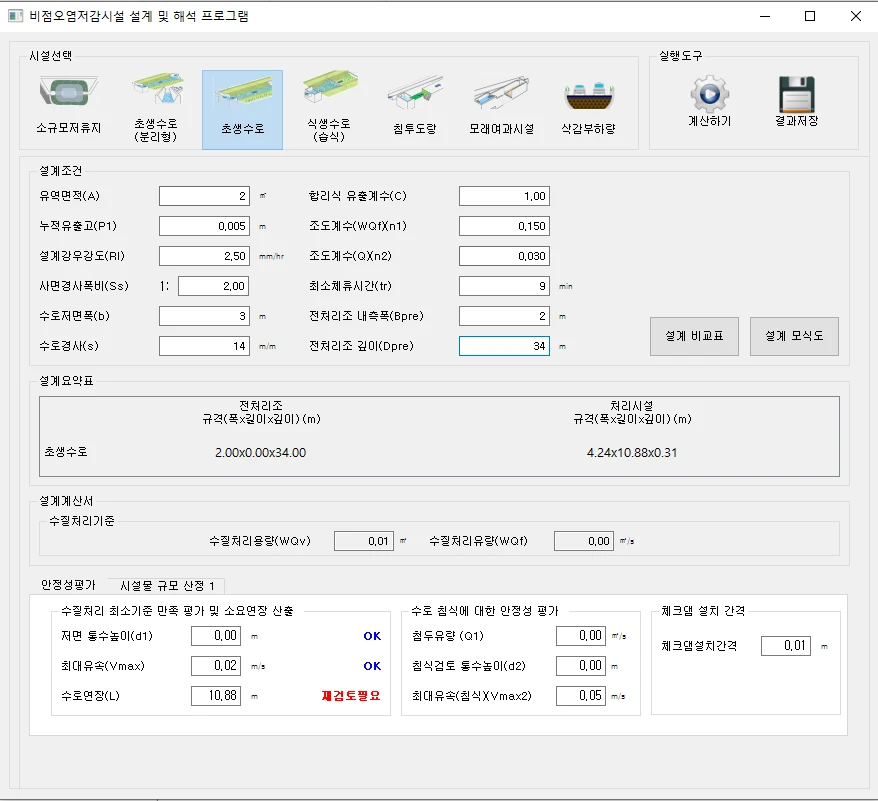Edit the 설계강우강도(RI) value
Viewport: 878px width, 801px height.
pos(204,255)
